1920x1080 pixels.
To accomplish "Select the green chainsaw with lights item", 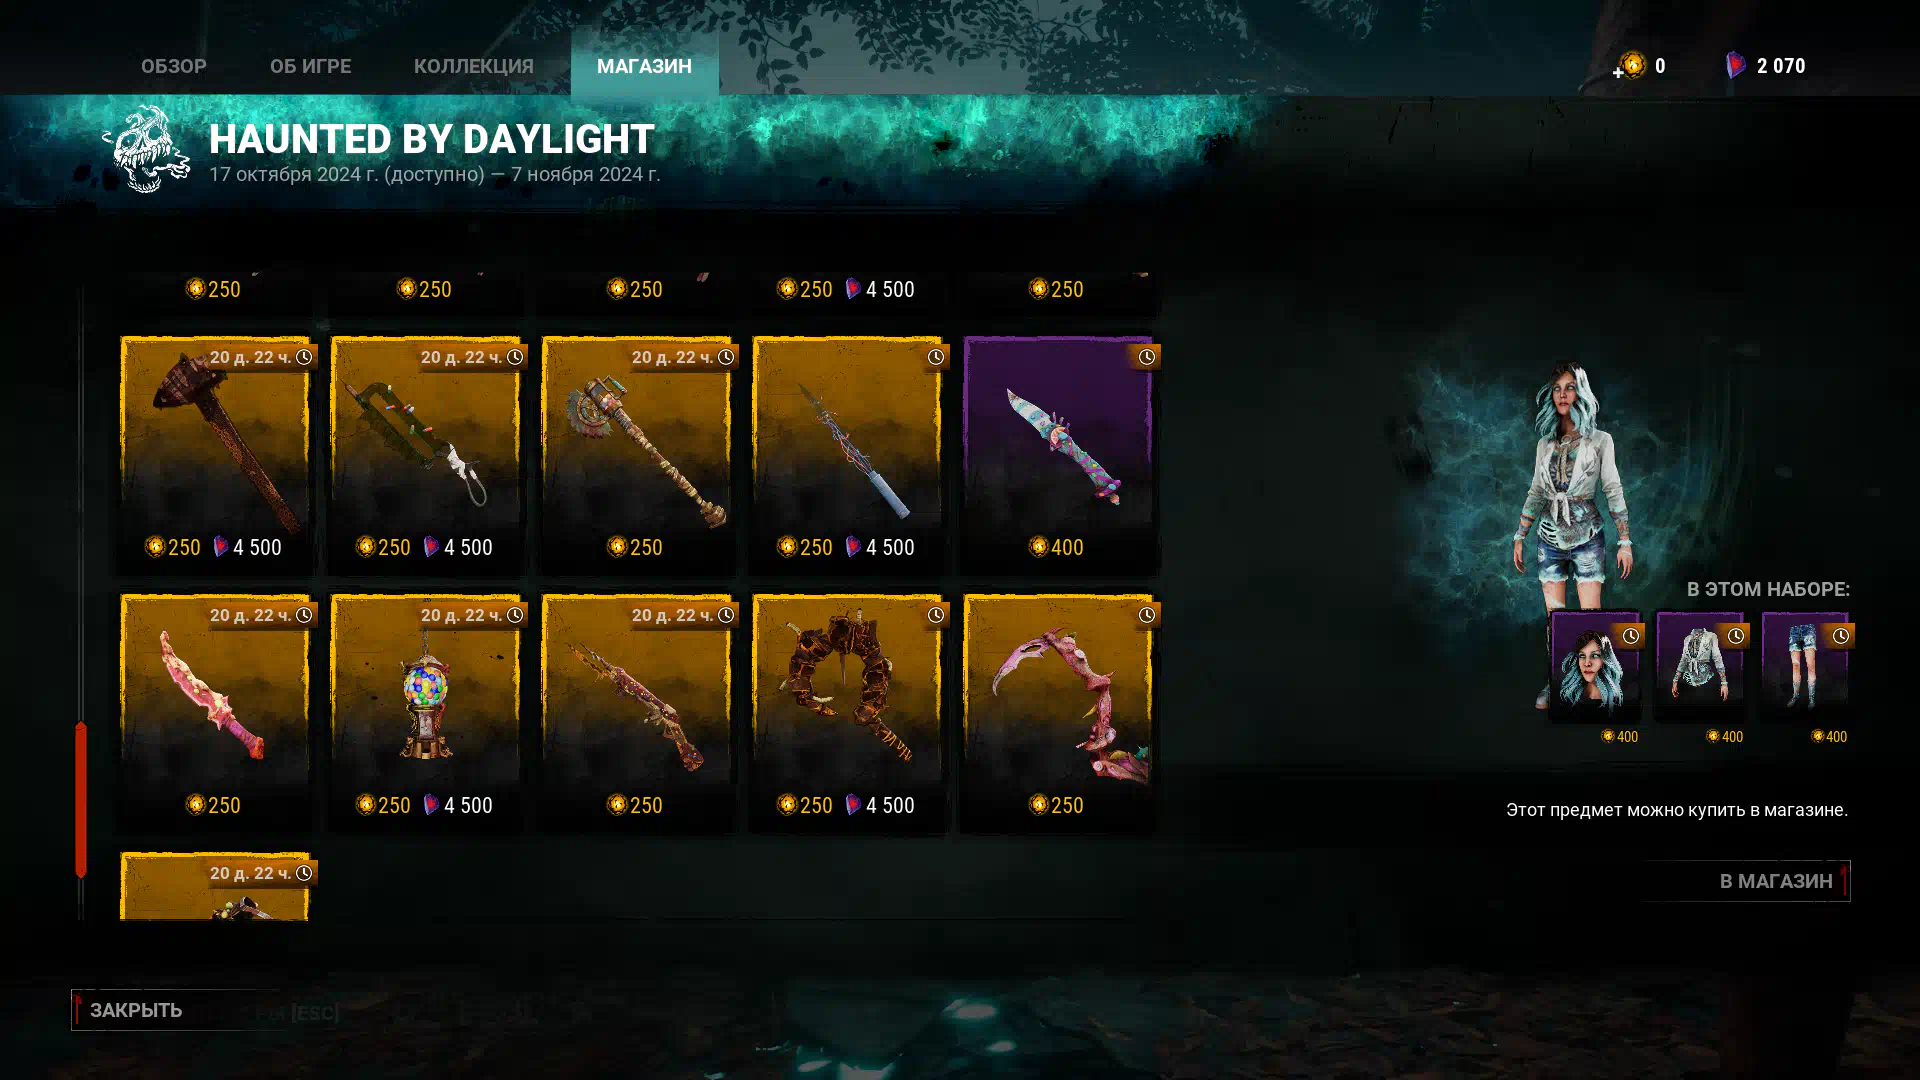I will point(425,454).
